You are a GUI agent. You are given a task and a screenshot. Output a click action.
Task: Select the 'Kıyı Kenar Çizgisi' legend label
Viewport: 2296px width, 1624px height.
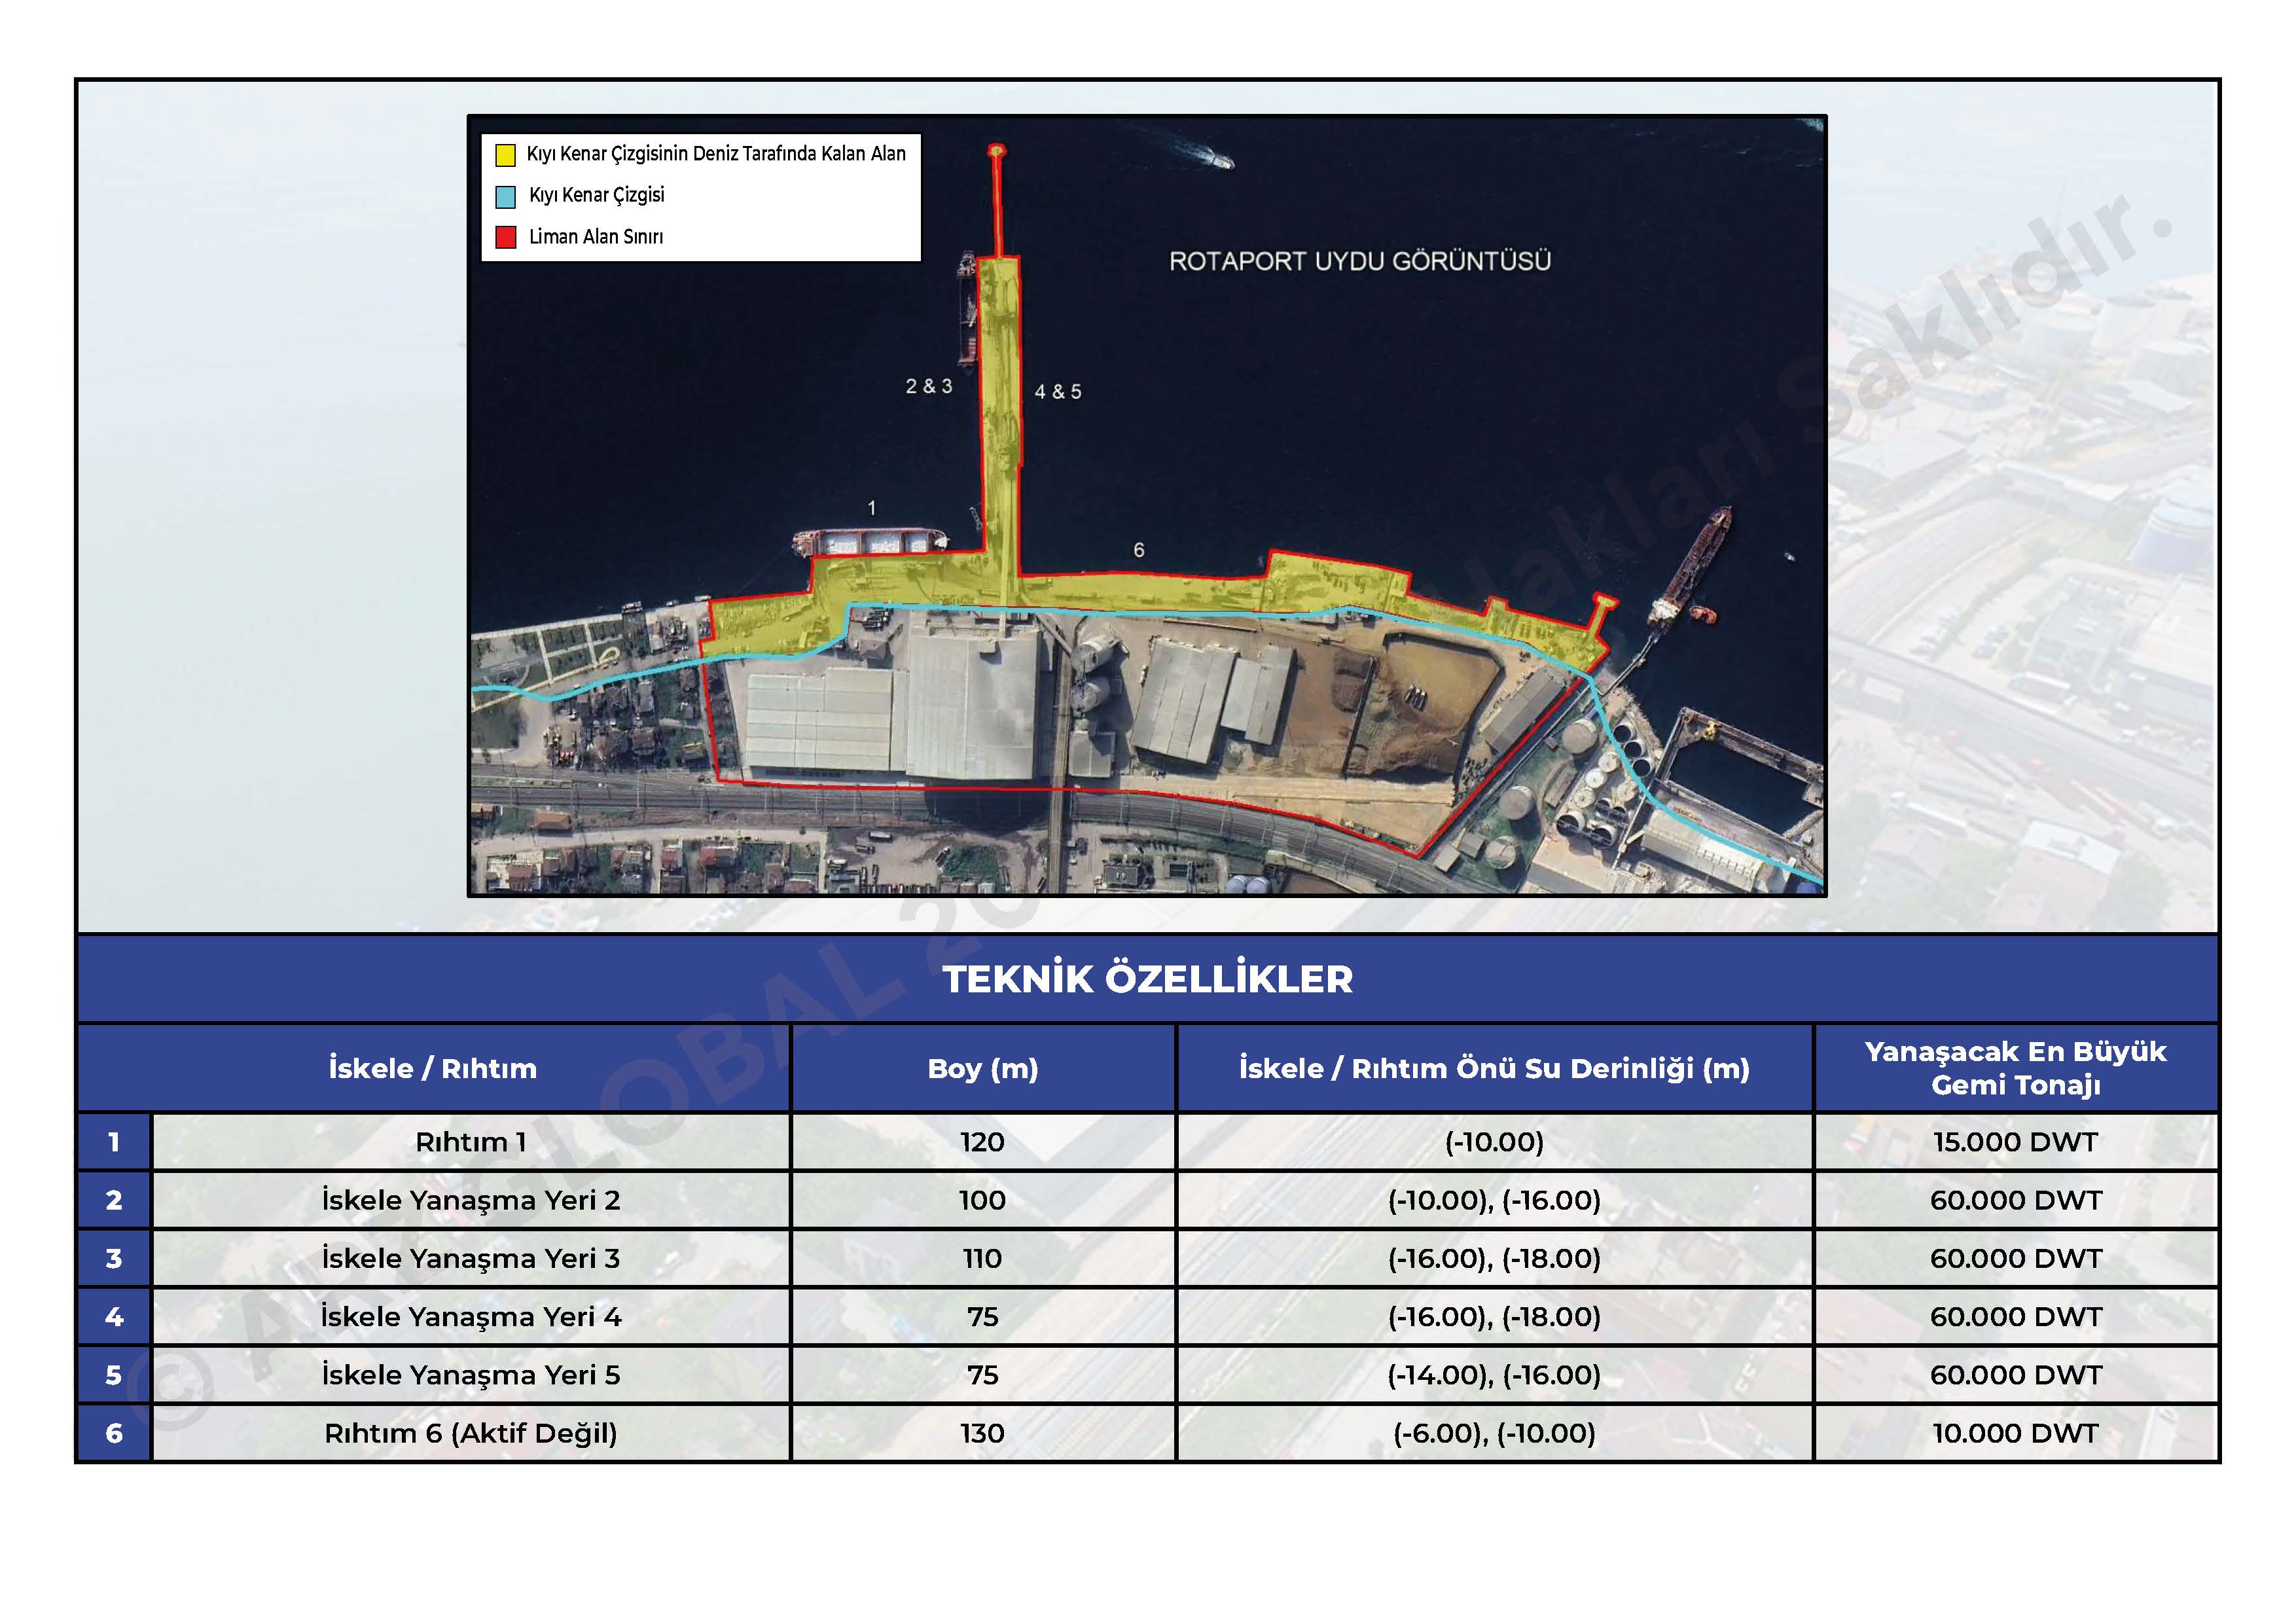597,195
